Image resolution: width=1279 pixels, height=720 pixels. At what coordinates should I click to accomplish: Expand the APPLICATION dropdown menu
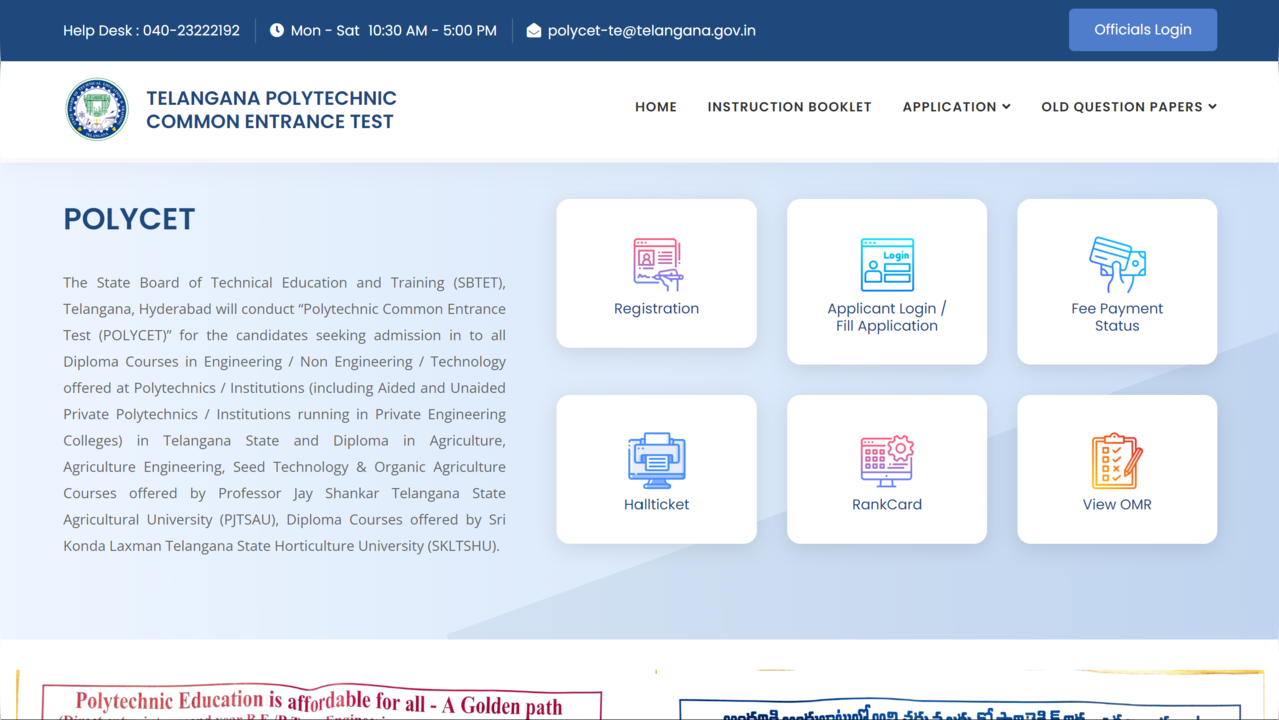tap(949, 106)
